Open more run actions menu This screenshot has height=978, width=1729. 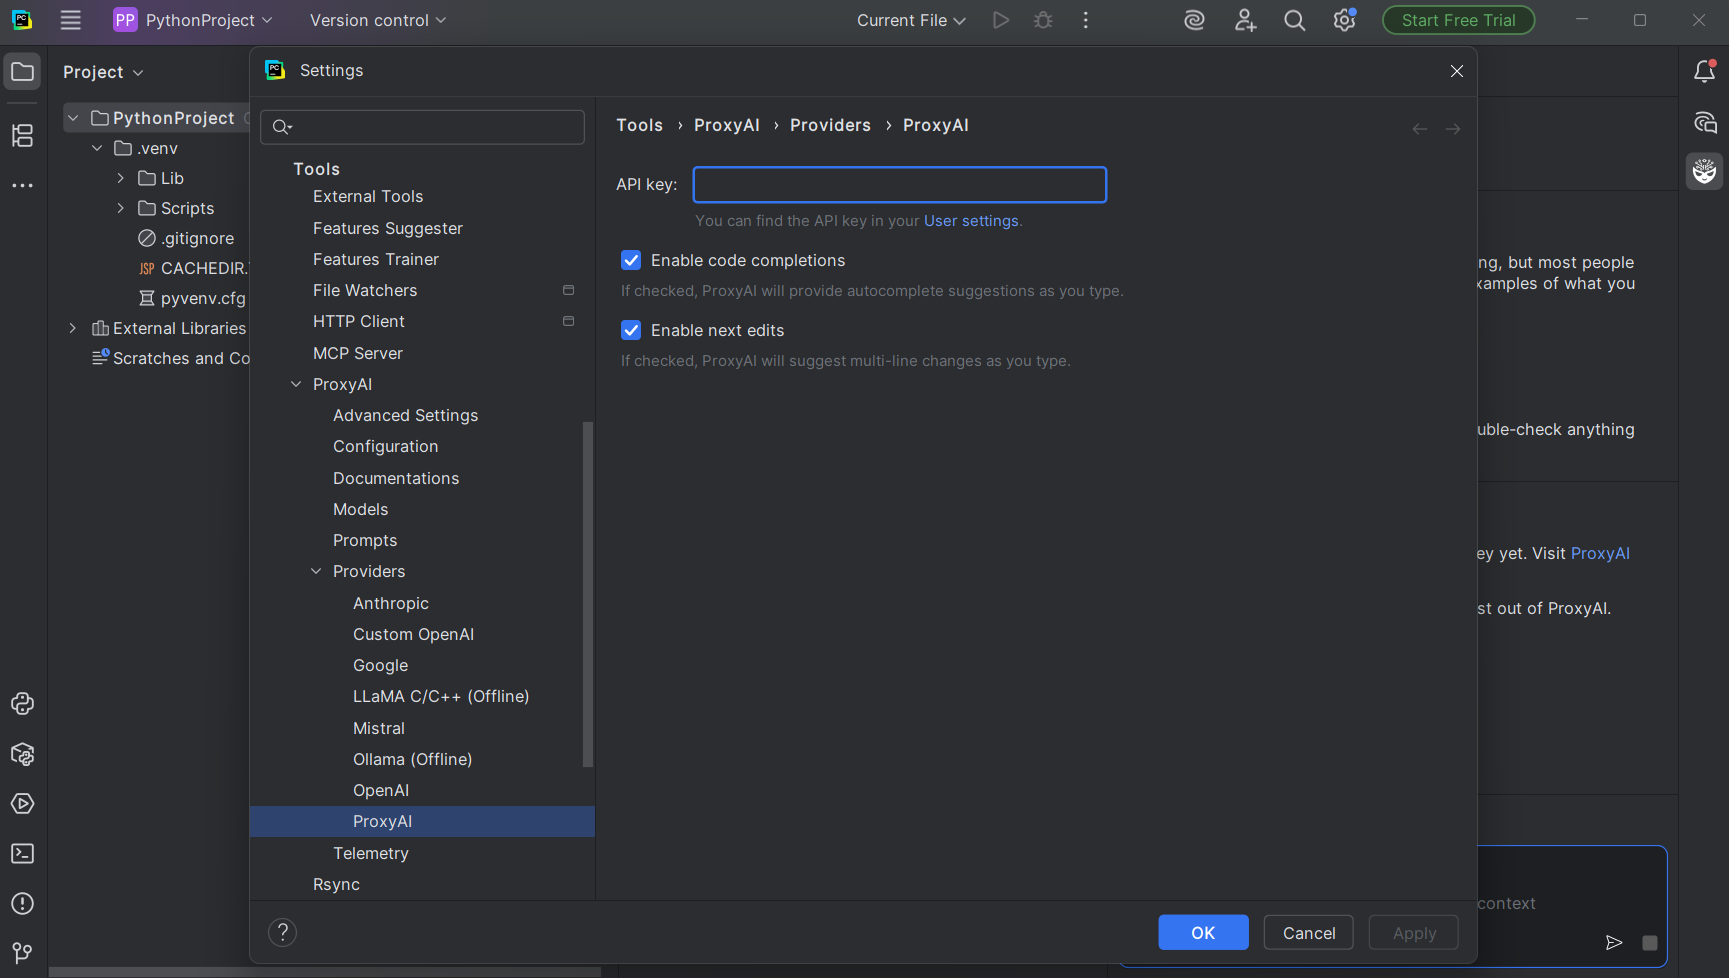tap(1086, 20)
